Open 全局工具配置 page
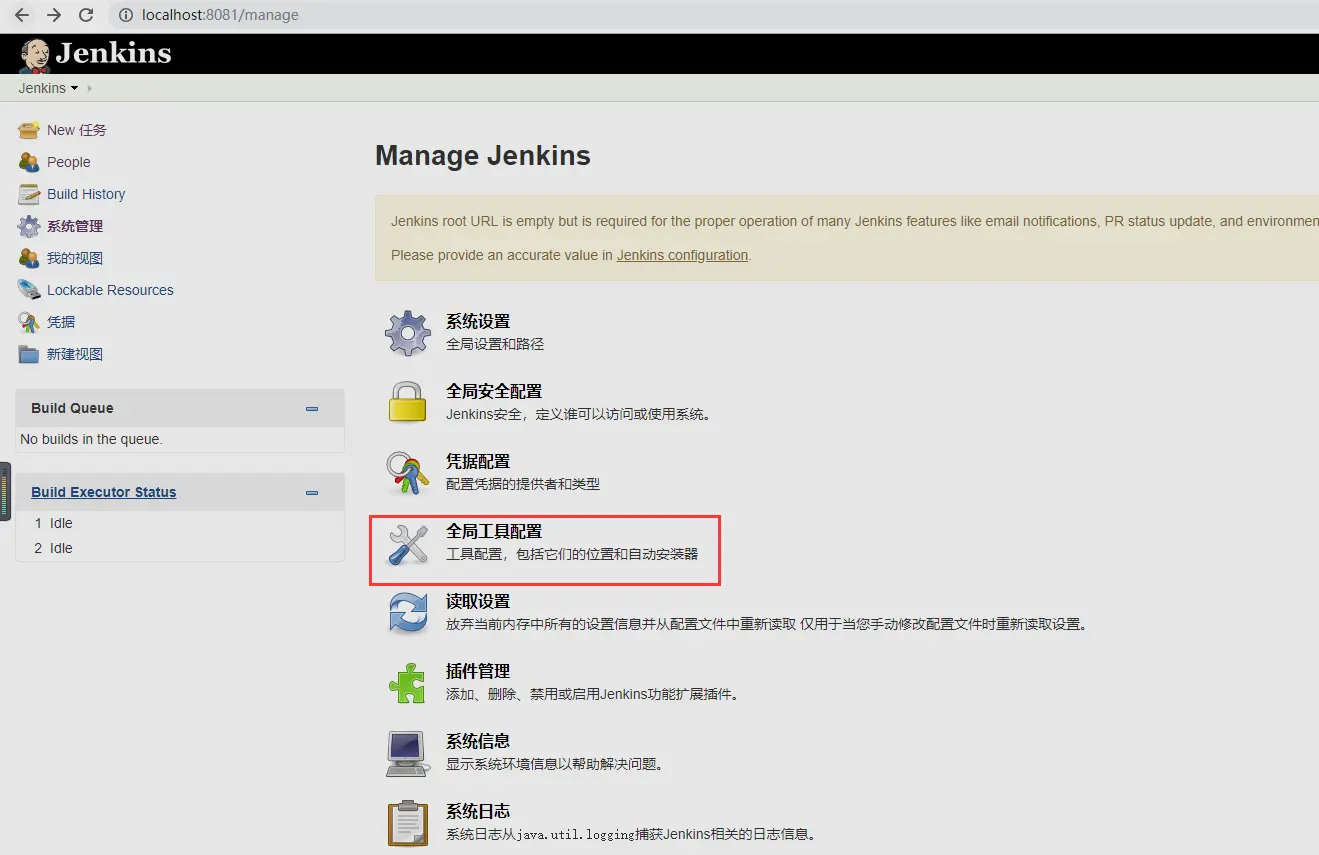This screenshot has width=1319, height=855. pos(494,532)
